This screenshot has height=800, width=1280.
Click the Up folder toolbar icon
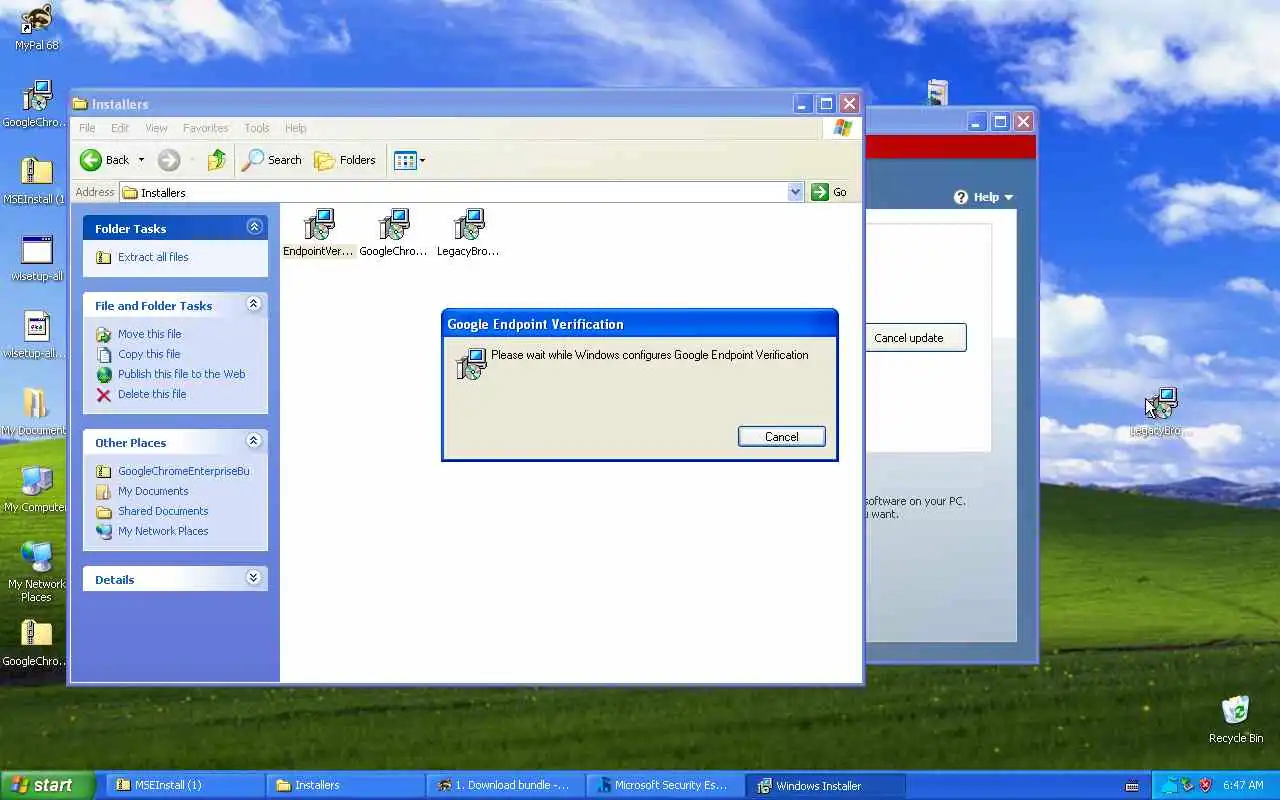click(216, 160)
